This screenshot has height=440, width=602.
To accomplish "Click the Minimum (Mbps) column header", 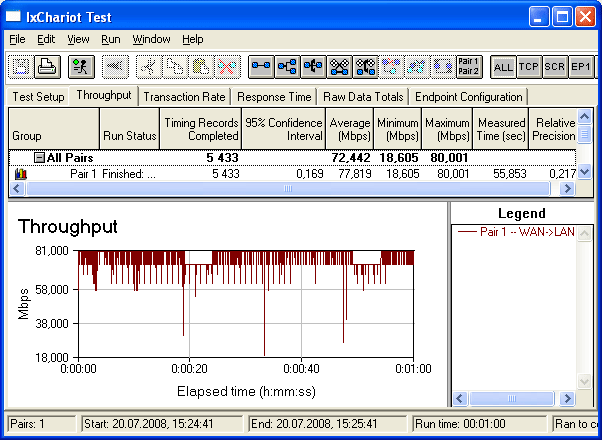I will pyautogui.click(x=398, y=129).
